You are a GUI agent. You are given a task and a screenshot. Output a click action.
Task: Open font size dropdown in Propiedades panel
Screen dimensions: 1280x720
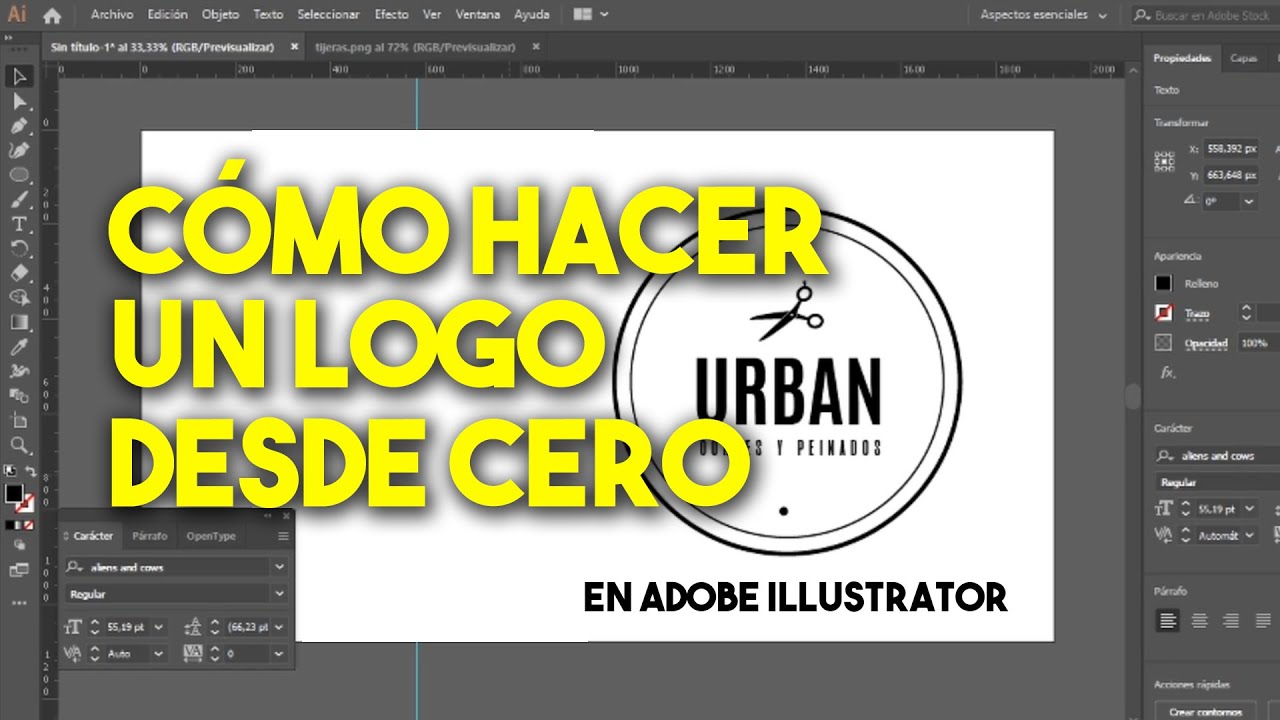click(1250, 509)
